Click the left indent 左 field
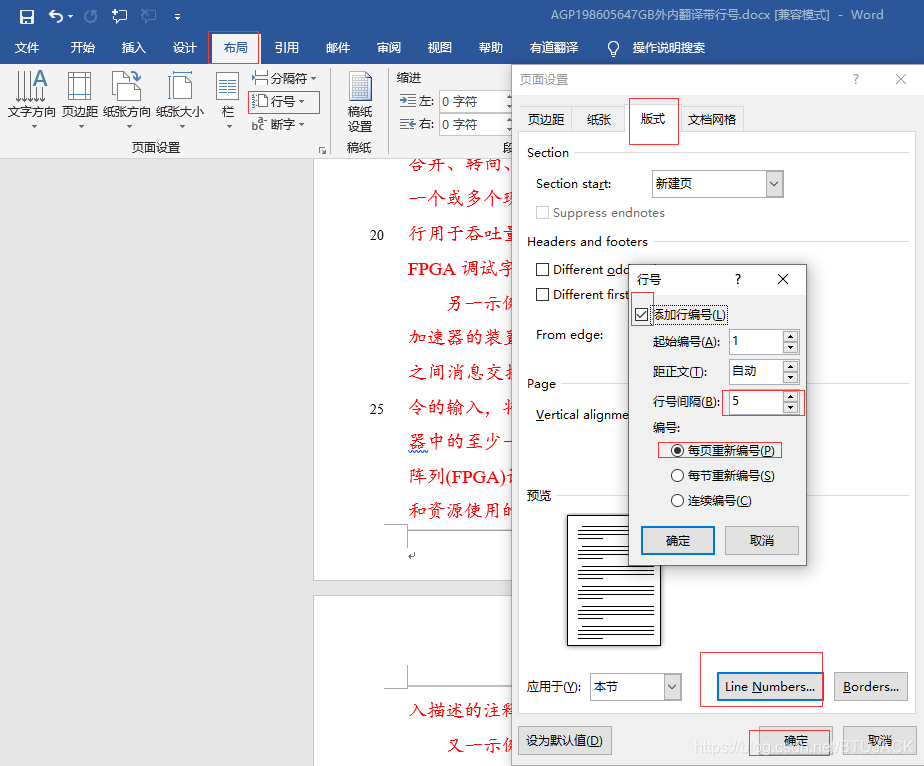 474,101
